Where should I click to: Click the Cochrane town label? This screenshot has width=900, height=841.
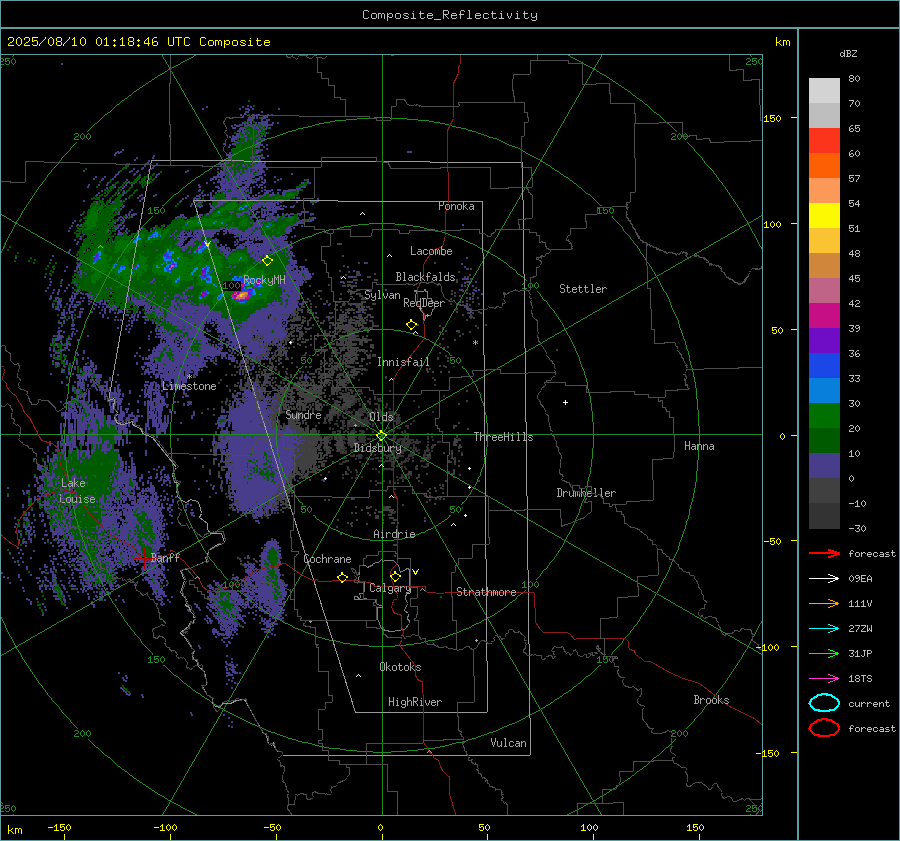(x=327, y=559)
